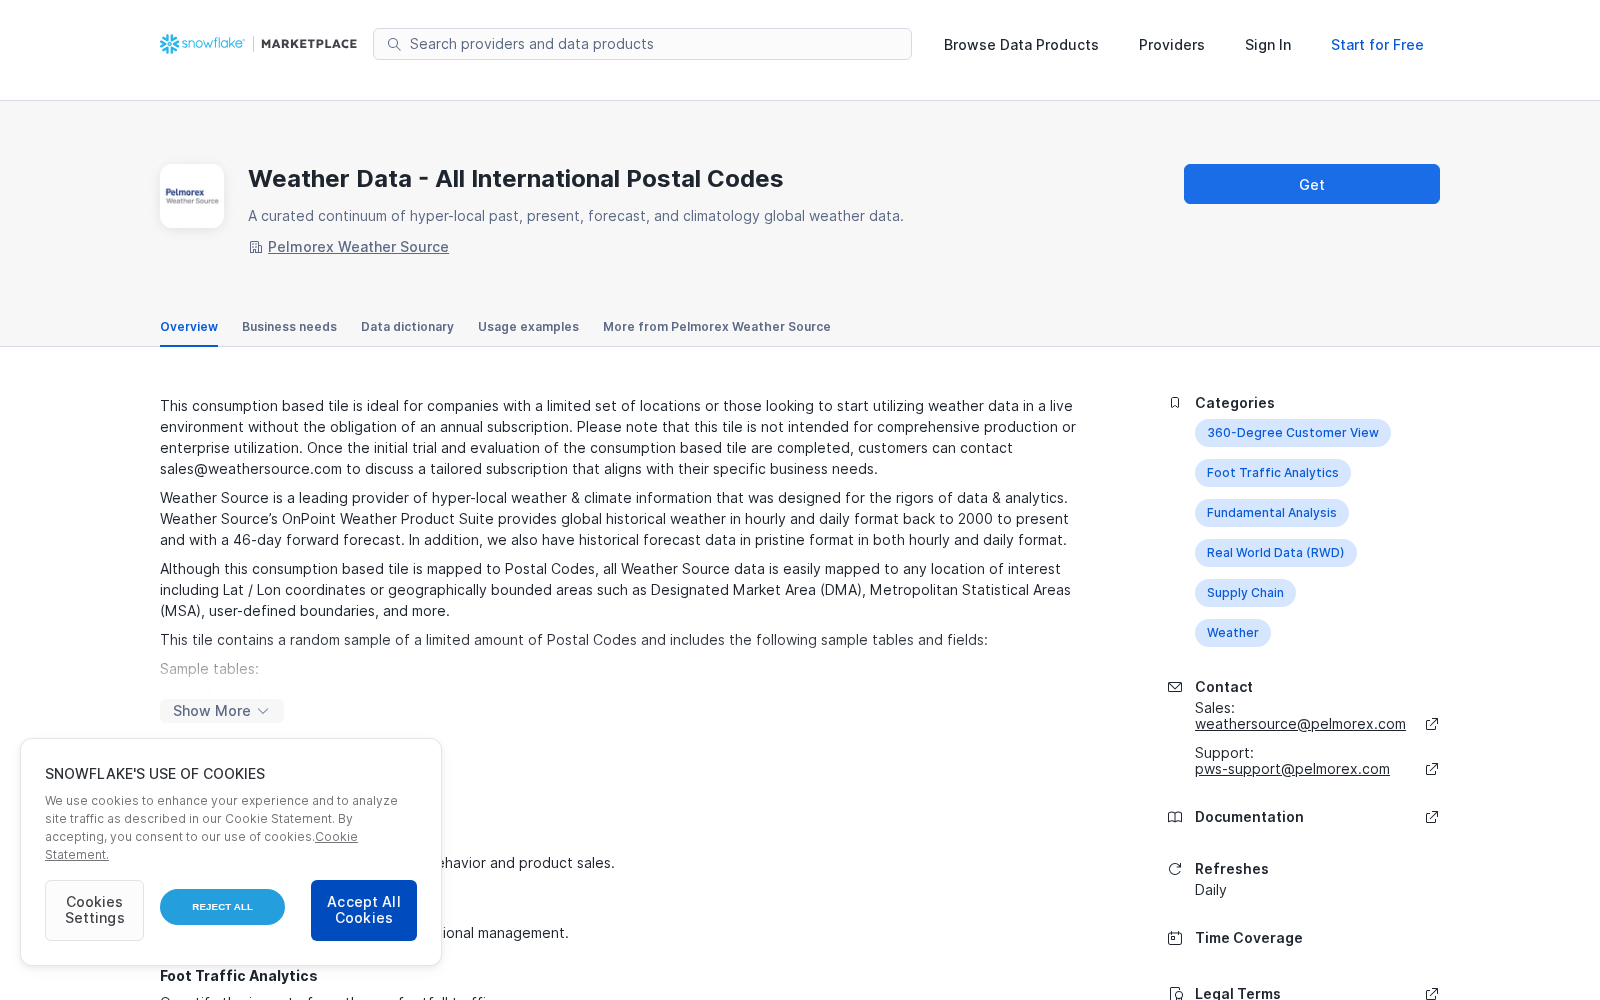Image resolution: width=1600 pixels, height=1000 pixels.
Task: Select the Fundamental Analysis category tag
Action: coord(1272,513)
